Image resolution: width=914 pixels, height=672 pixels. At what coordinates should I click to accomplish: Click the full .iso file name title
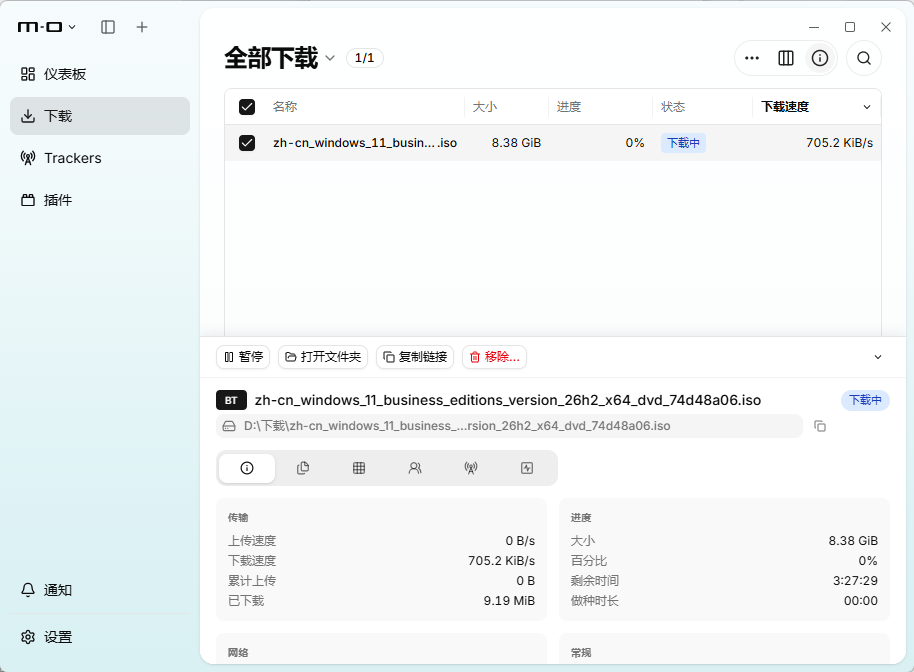click(508, 400)
